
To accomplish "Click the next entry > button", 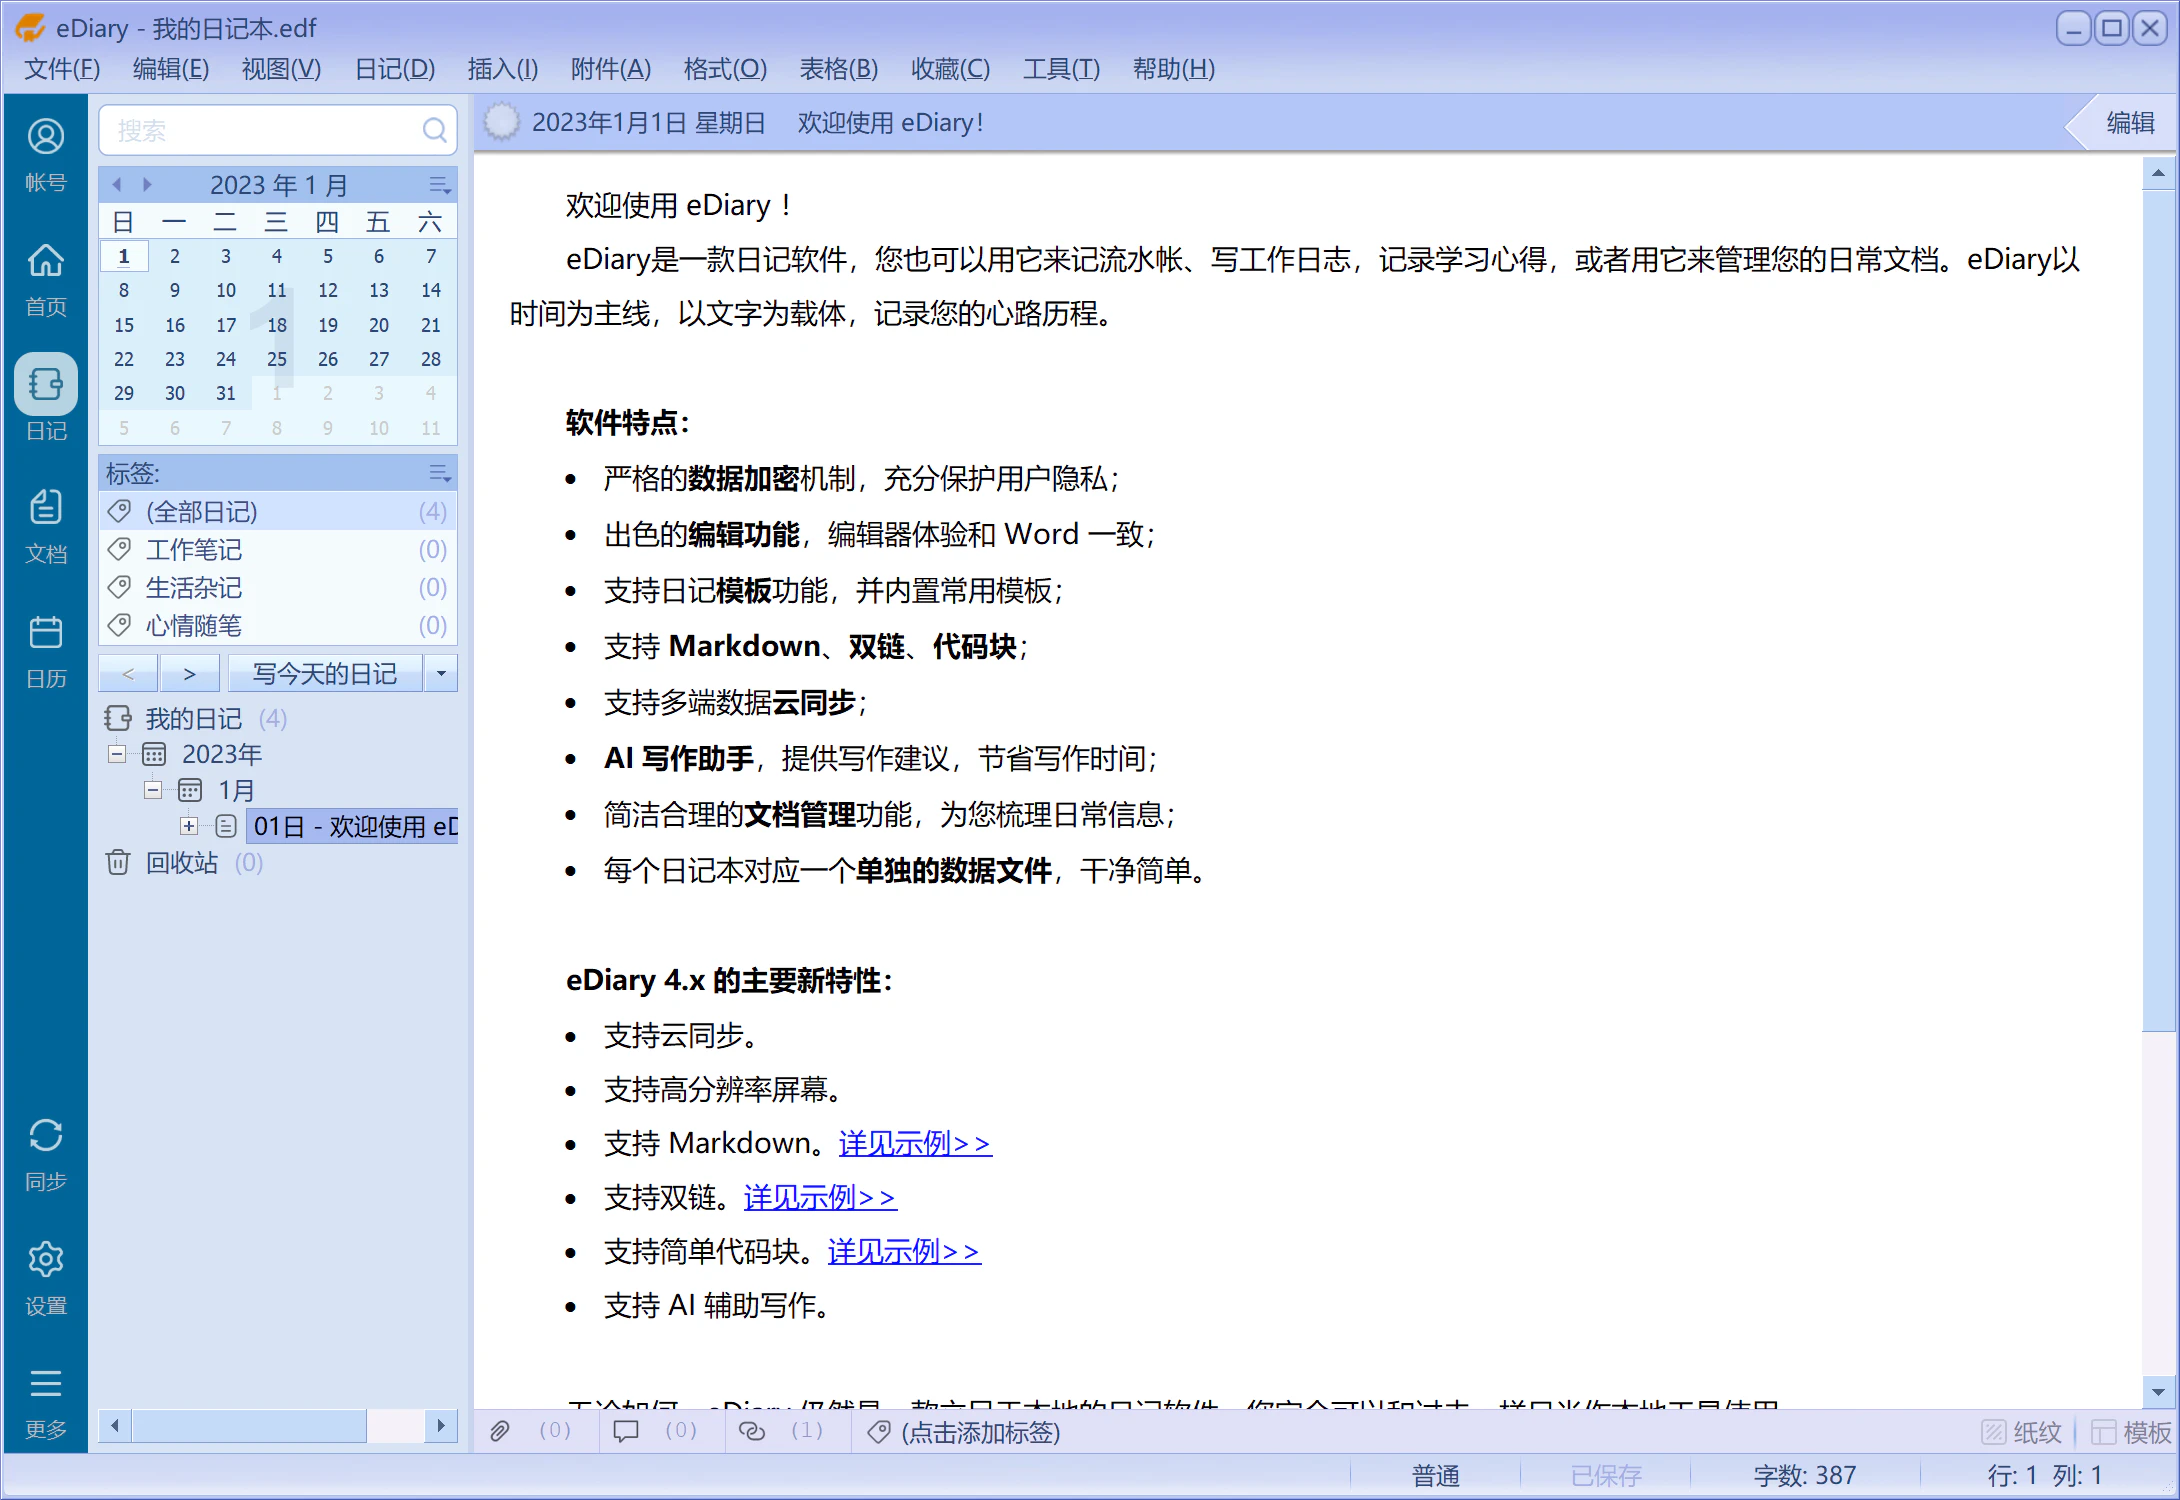I will tap(190, 673).
